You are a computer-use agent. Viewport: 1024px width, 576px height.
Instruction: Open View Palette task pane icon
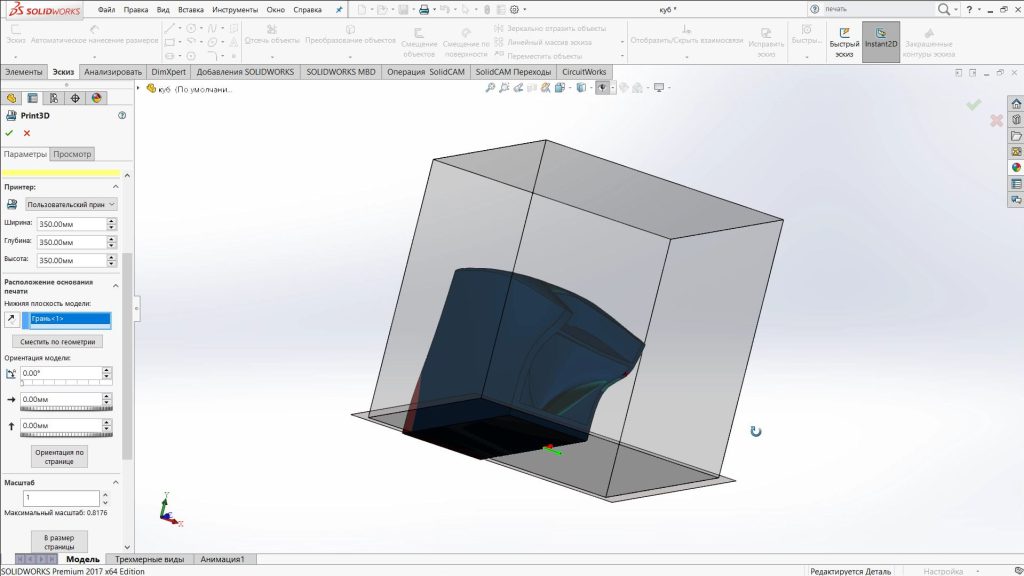click(x=1016, y=152)
